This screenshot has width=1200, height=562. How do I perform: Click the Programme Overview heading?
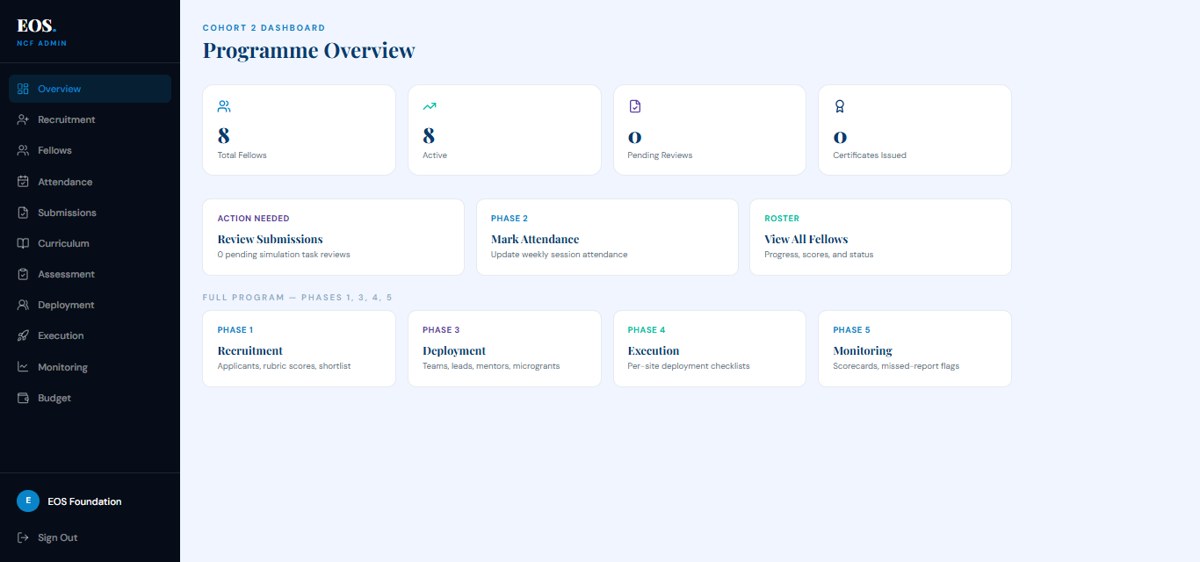[309, 50]
